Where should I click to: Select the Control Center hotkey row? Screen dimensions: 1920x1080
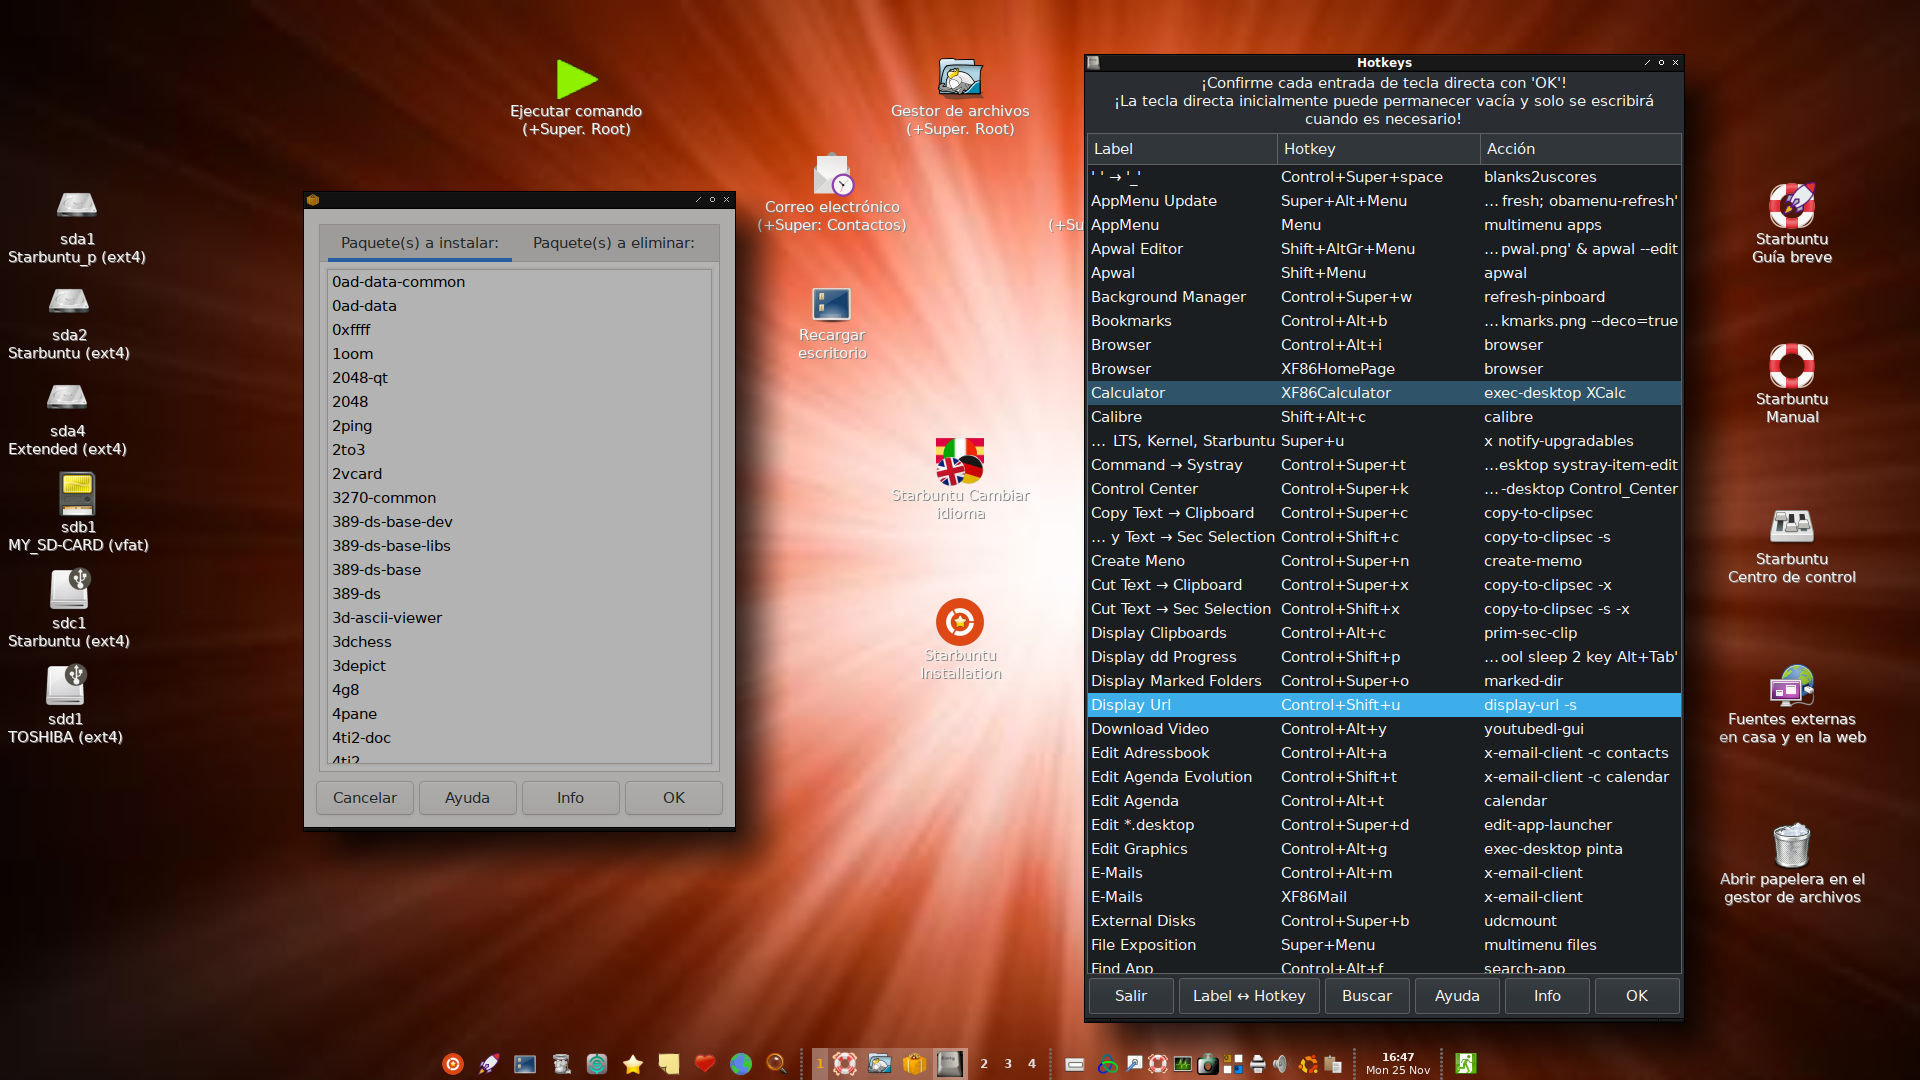point(1384,489)
